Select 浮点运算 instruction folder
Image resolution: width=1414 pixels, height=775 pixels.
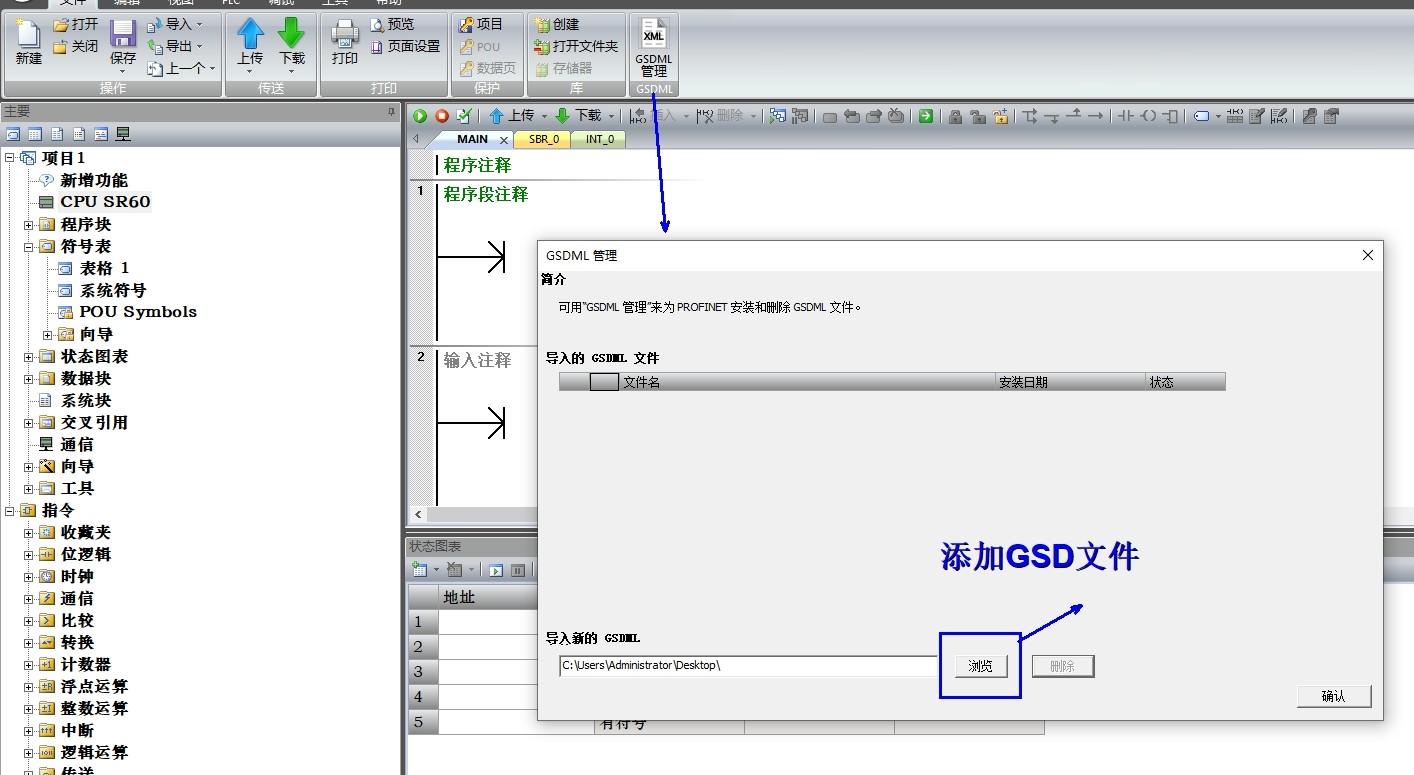coord(94,686)
